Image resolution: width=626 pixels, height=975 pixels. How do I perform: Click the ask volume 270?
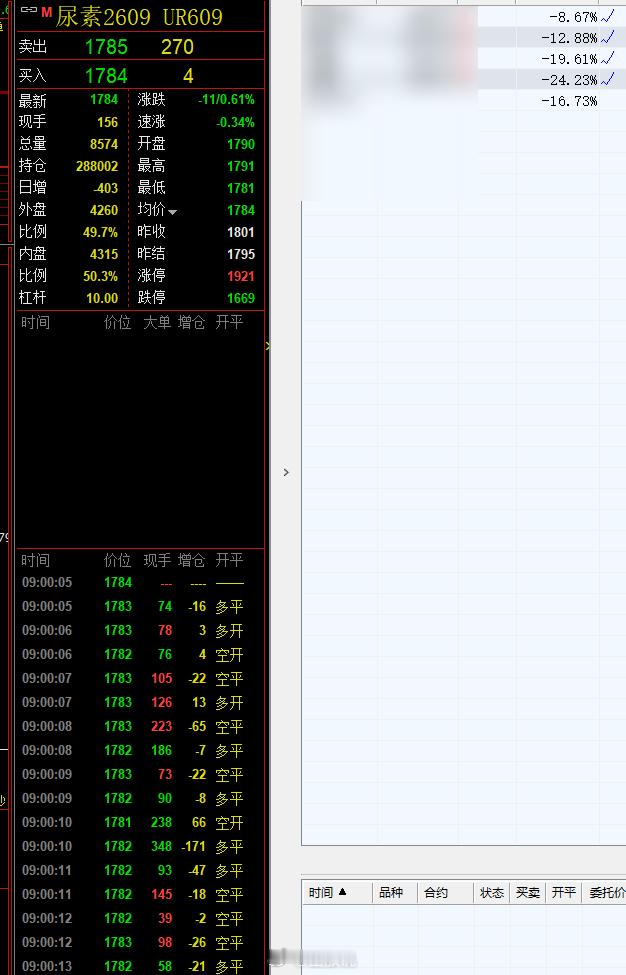point(177,47)
